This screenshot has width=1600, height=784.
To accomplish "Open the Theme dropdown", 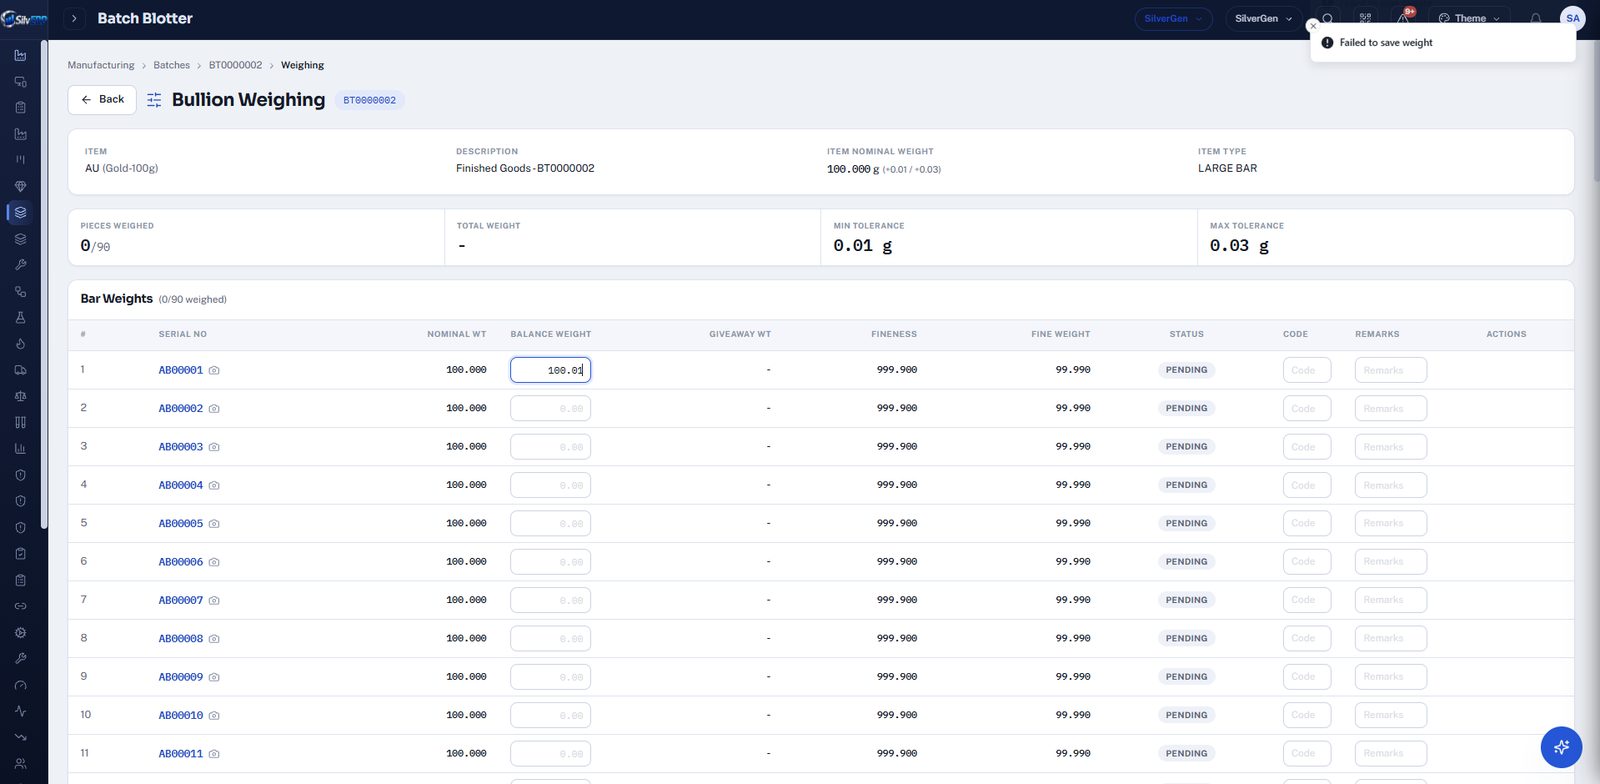I will click(x=1469, y=19).
